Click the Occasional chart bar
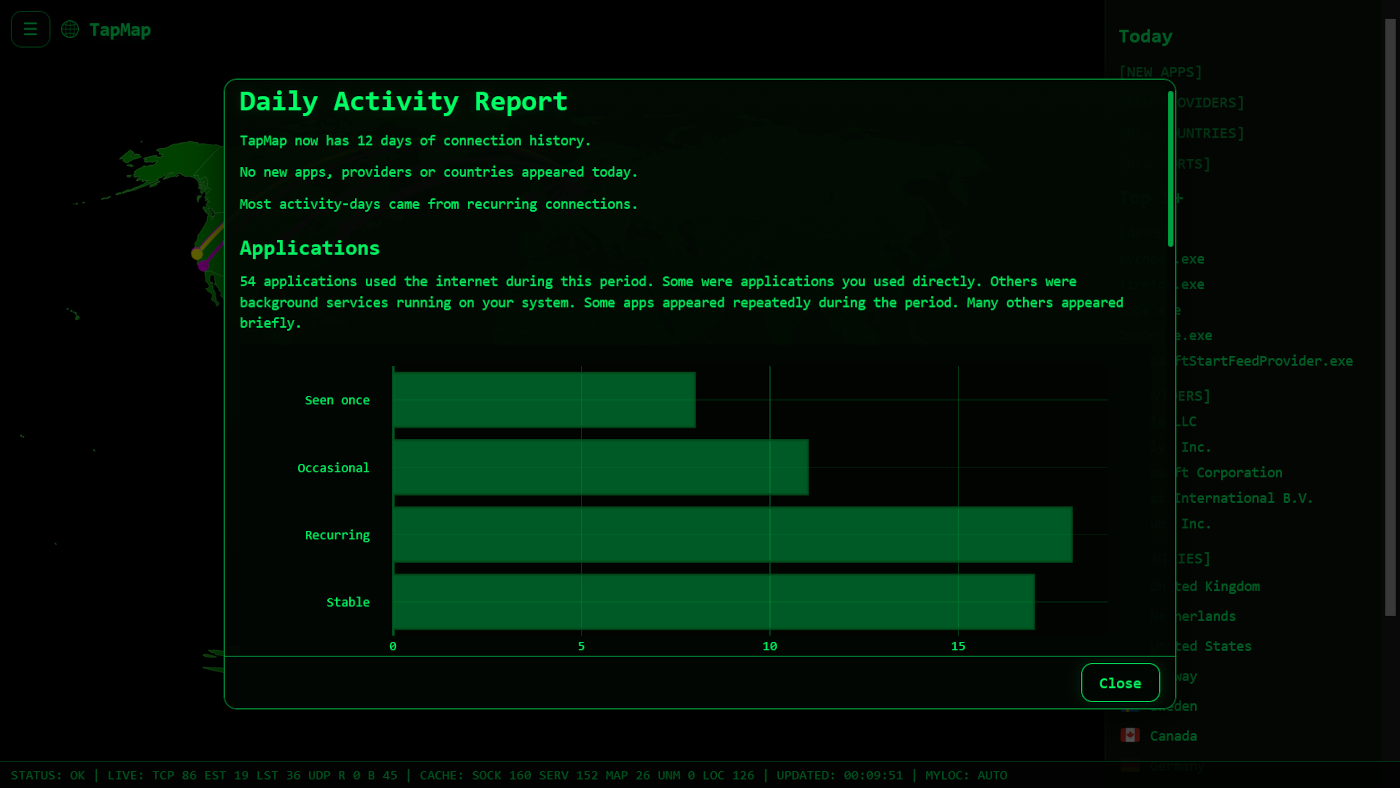The height and width of the screenshot is (788, 1400). pos(600,467)
